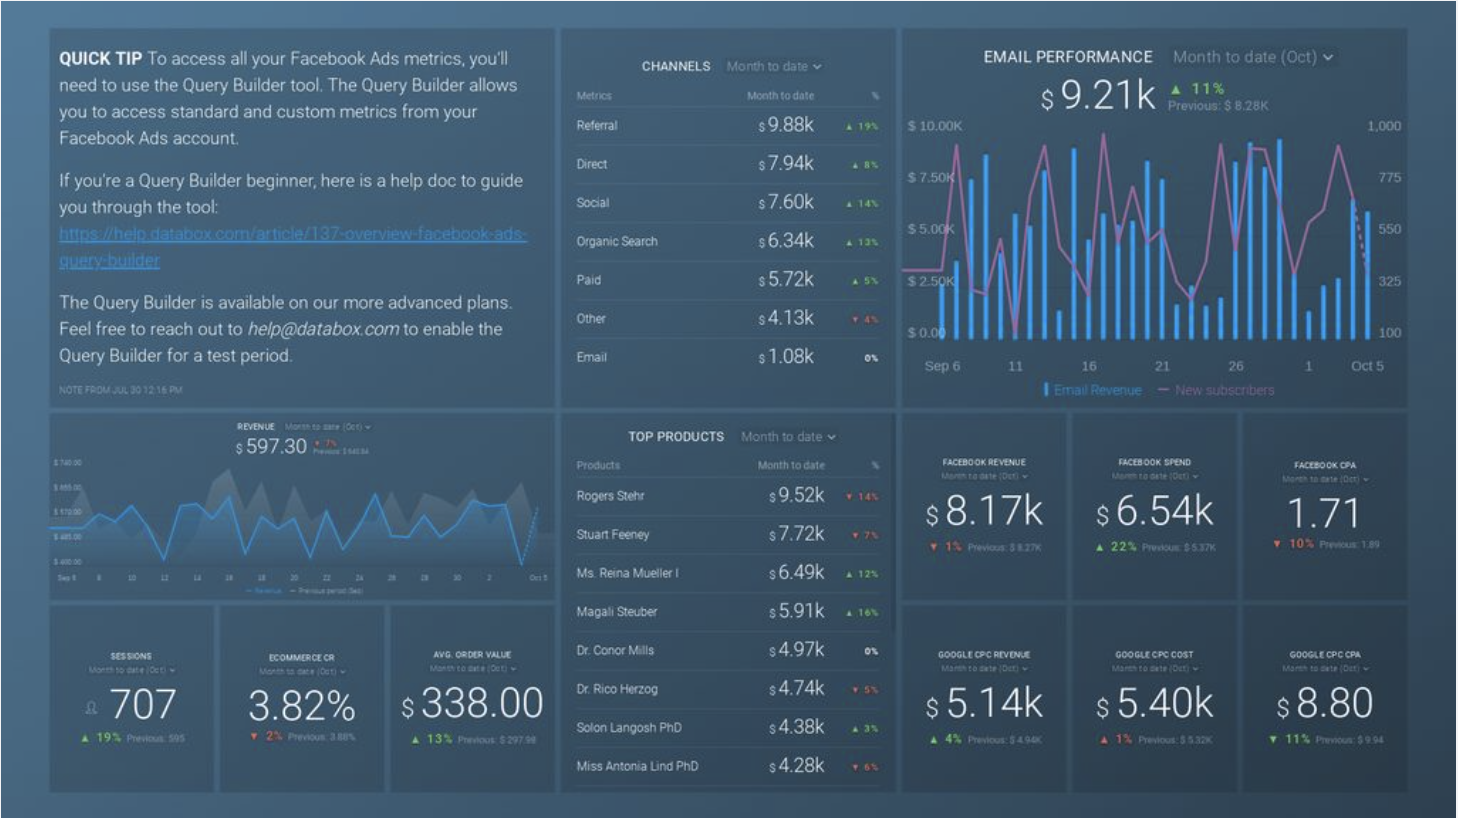
Task: Click the Sessions user icon beside 707
Action: [91, 708]
